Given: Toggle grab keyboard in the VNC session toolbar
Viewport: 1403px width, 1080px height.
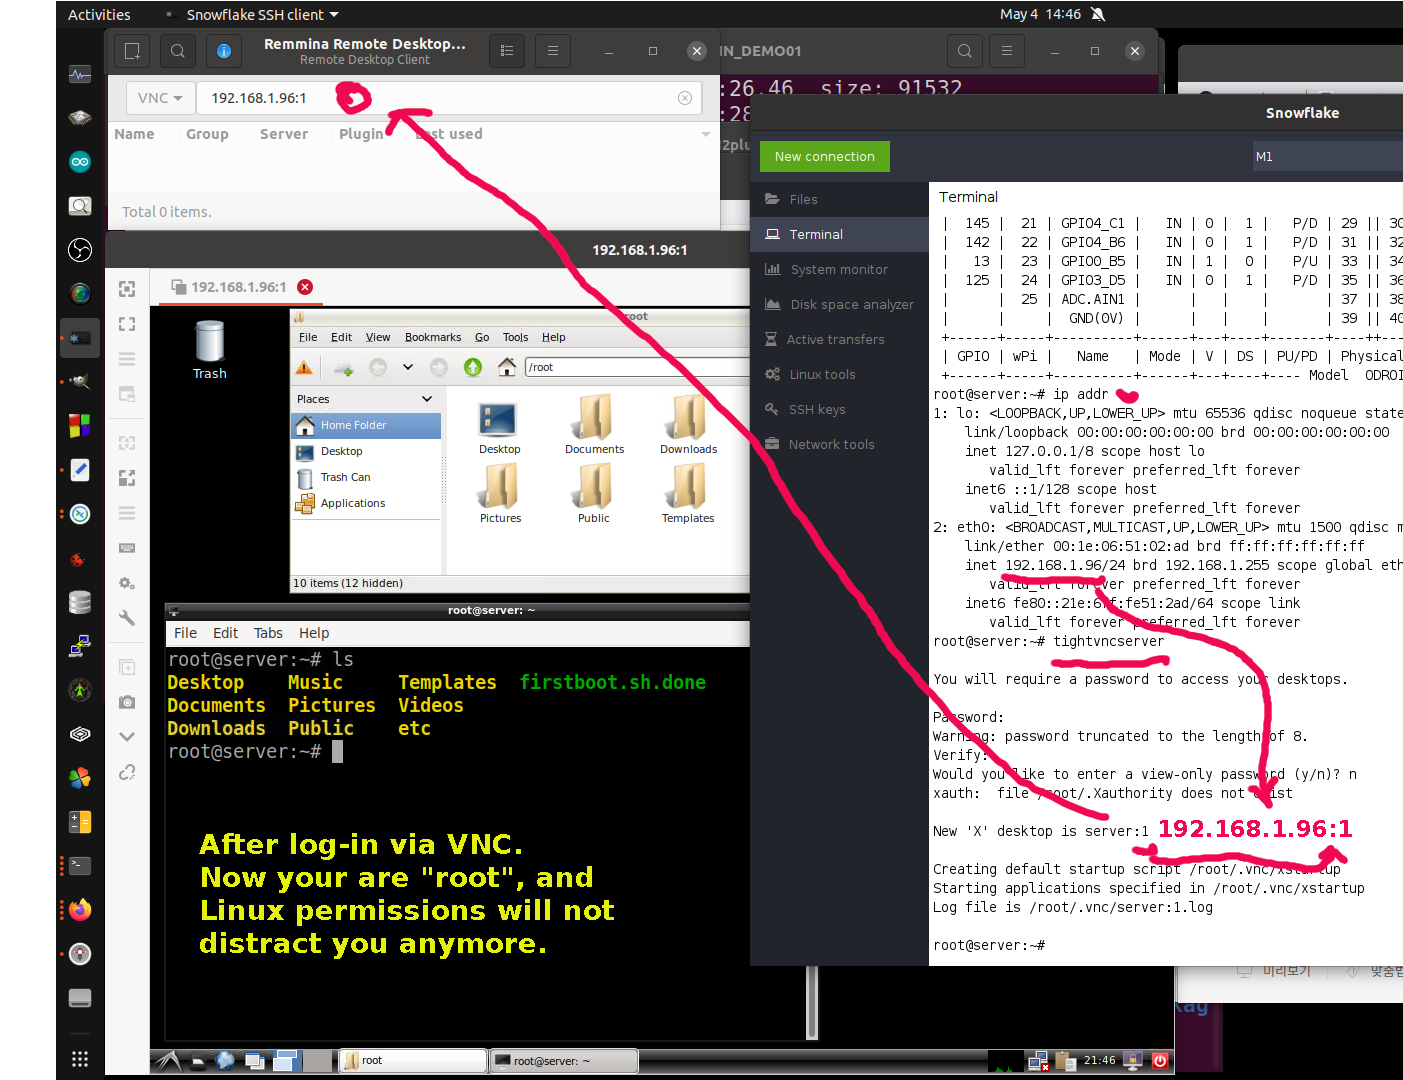Looking at the screenshot, I should 127,548.
